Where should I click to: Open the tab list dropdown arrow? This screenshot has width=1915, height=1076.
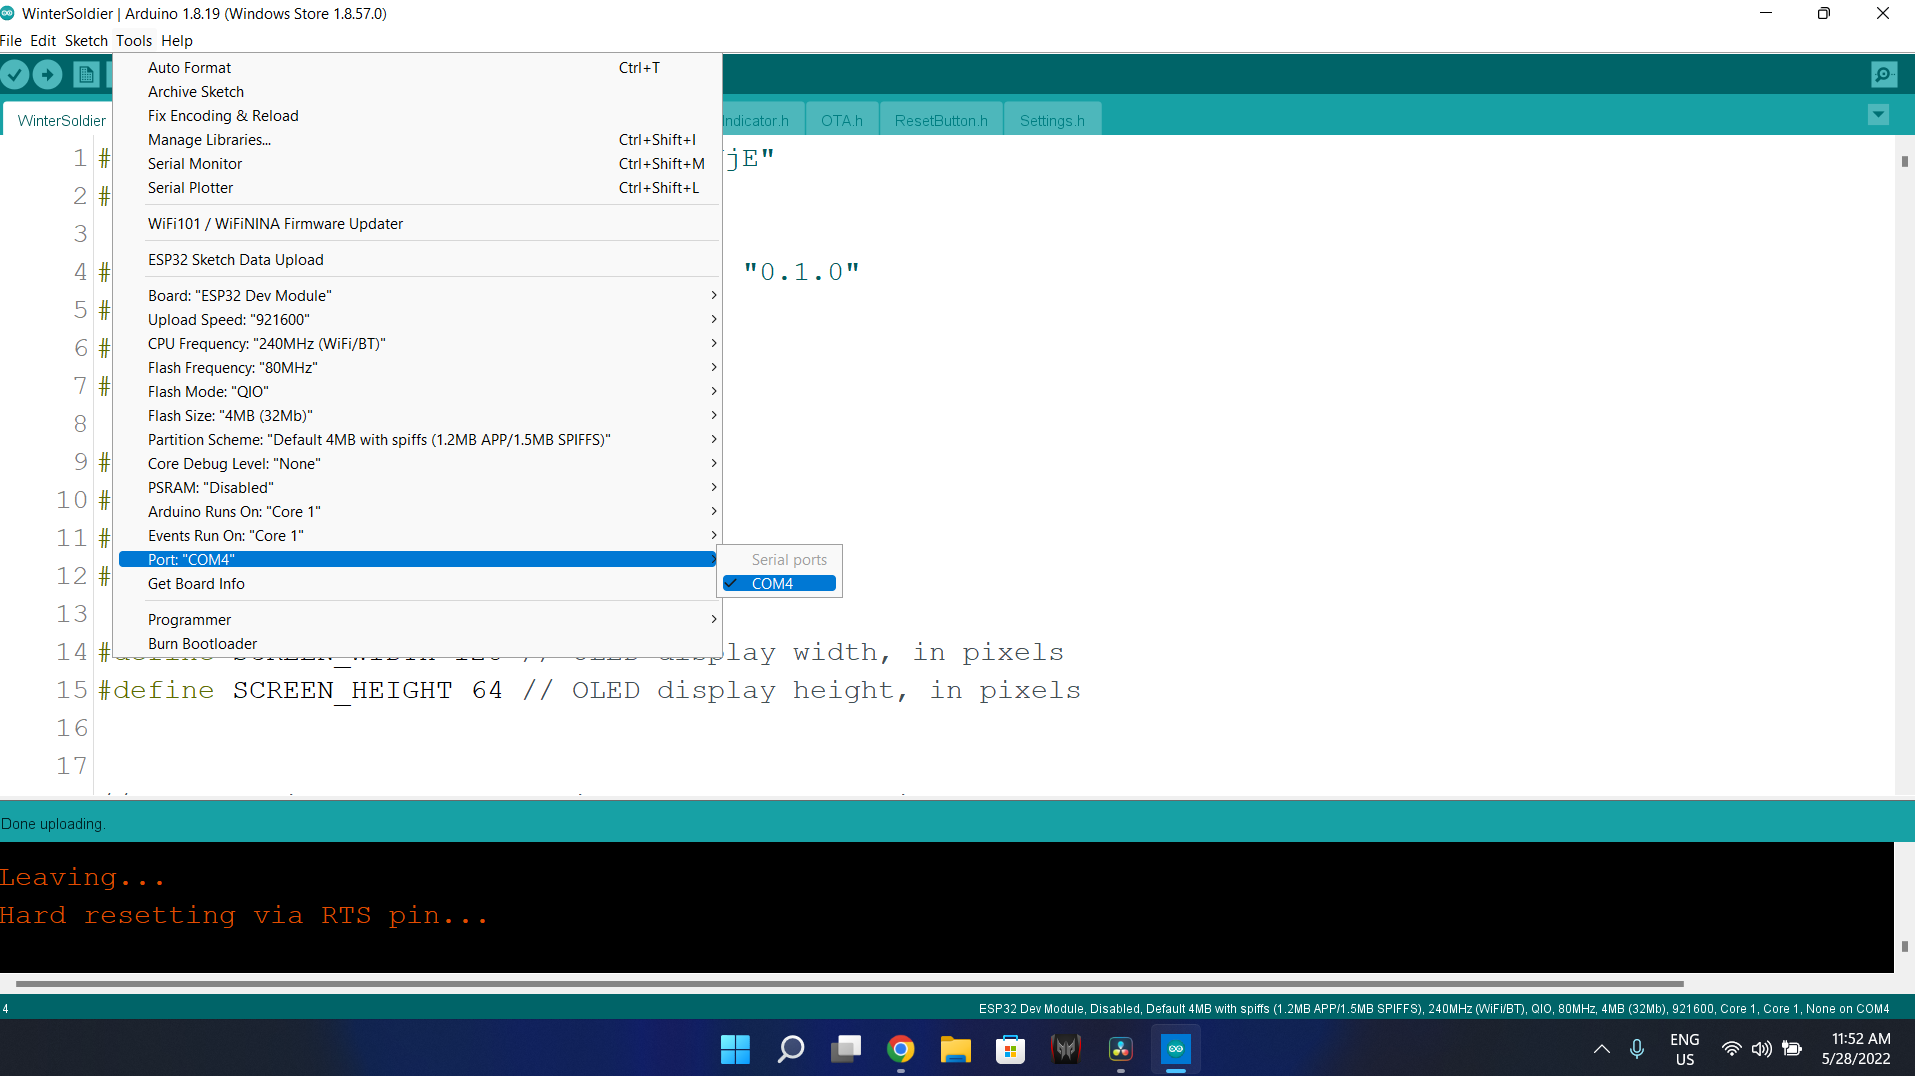point(1879,115)
